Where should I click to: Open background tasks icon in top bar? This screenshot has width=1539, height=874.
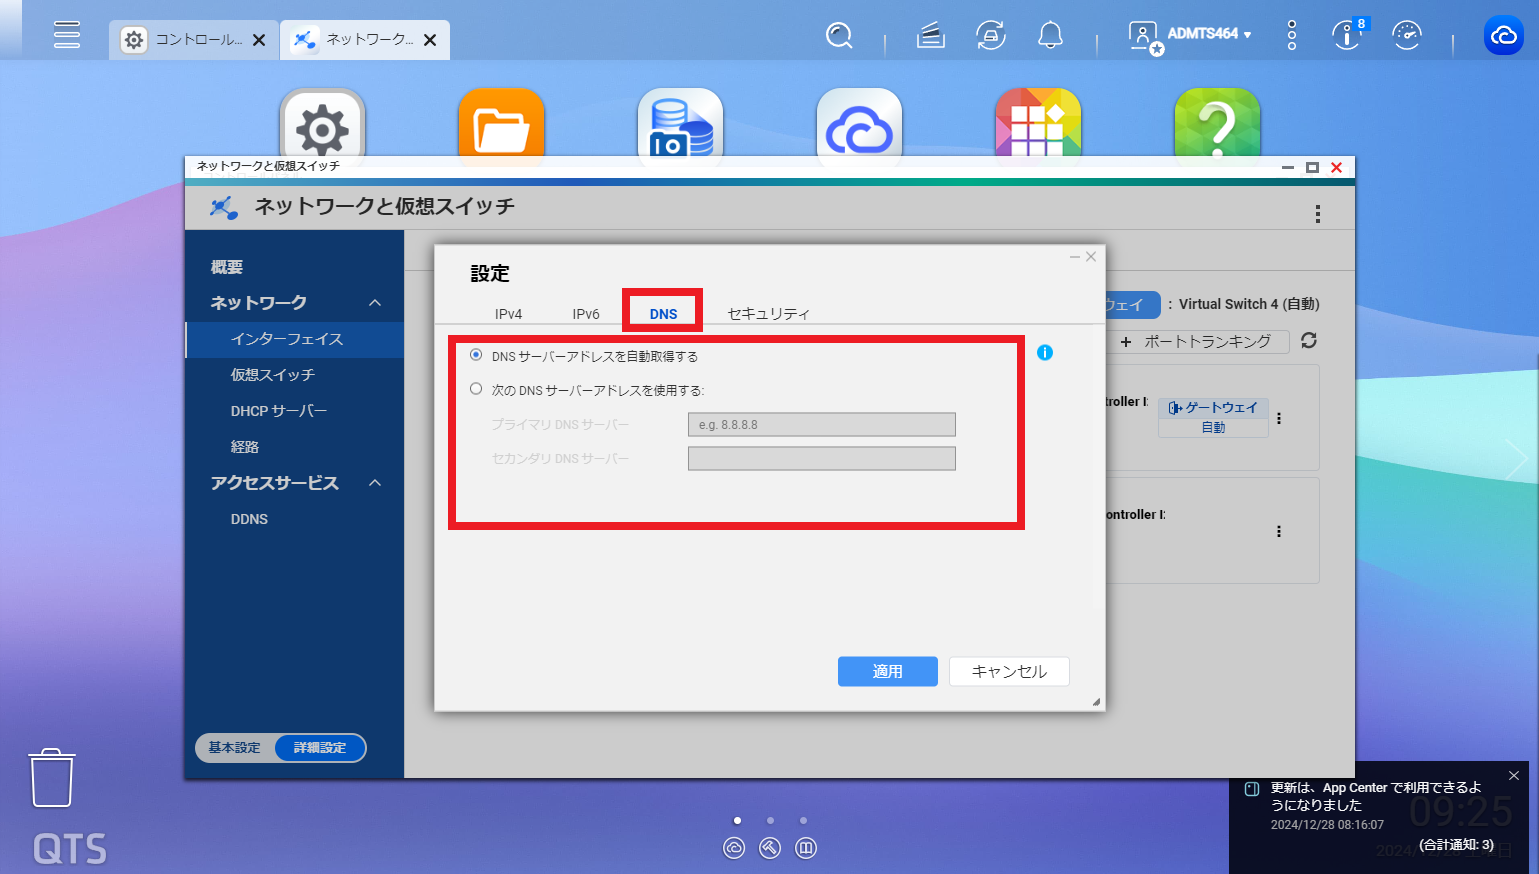pyautogui.click(x=931, y=36)
